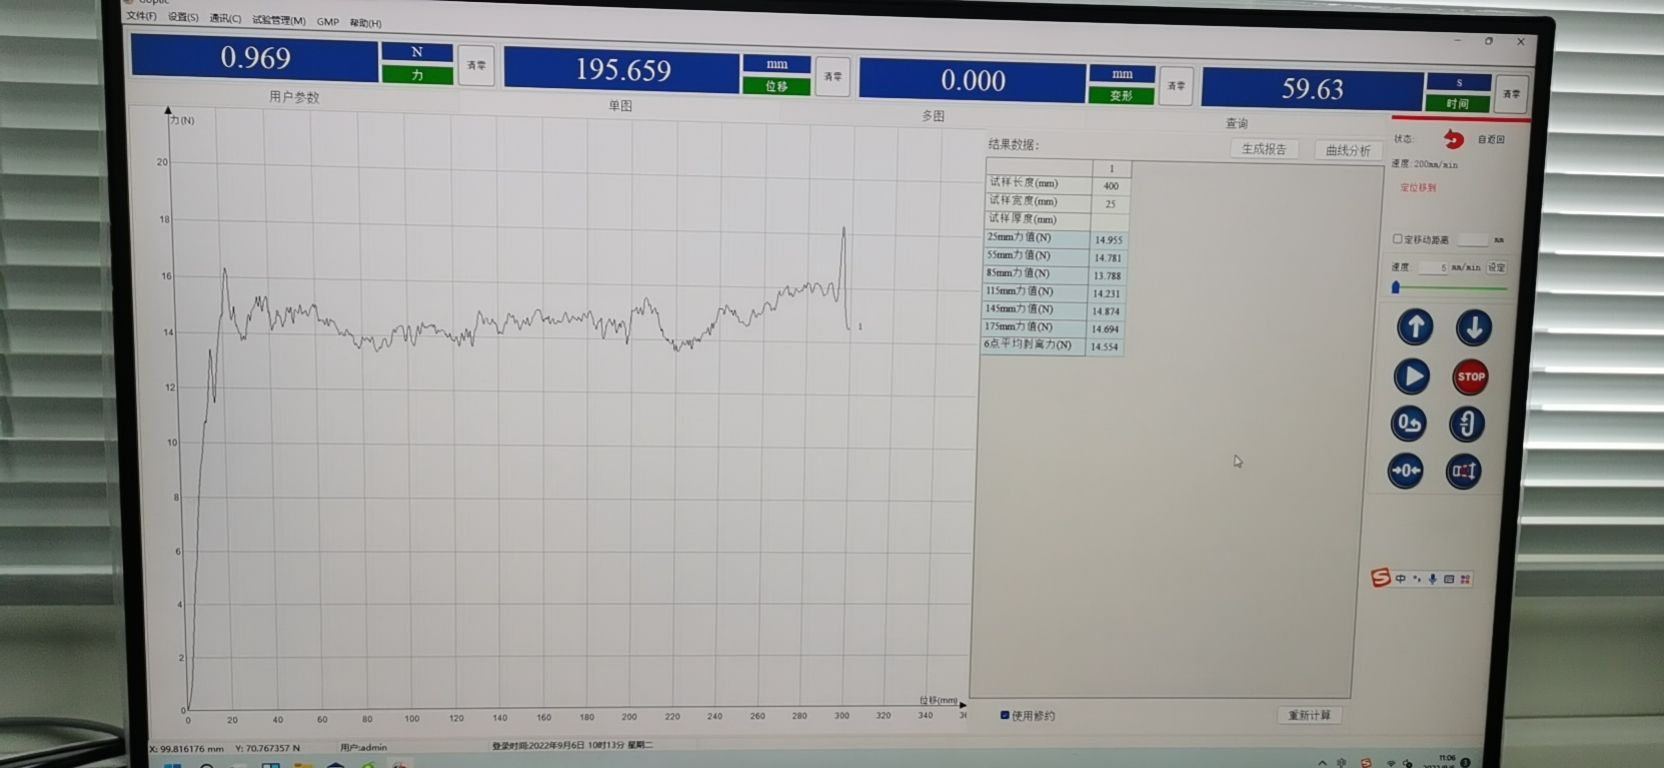Select the 6点平均剥离力(N) result row

pos(1052,345)
